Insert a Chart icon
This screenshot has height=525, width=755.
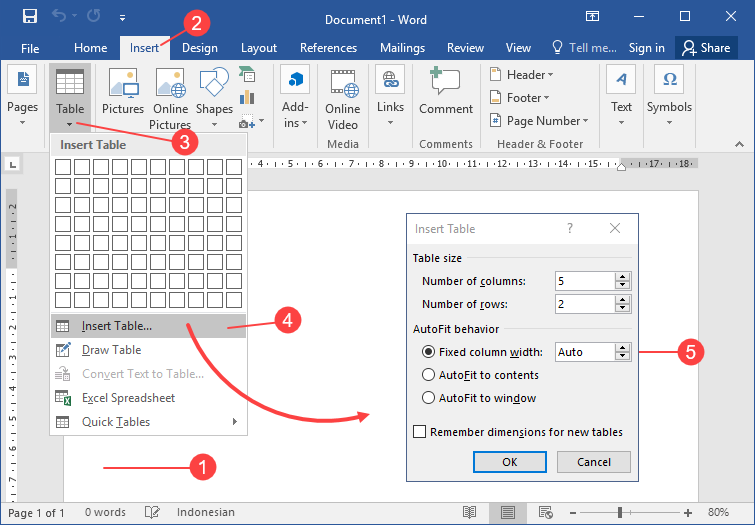click(x=247, y=97)
